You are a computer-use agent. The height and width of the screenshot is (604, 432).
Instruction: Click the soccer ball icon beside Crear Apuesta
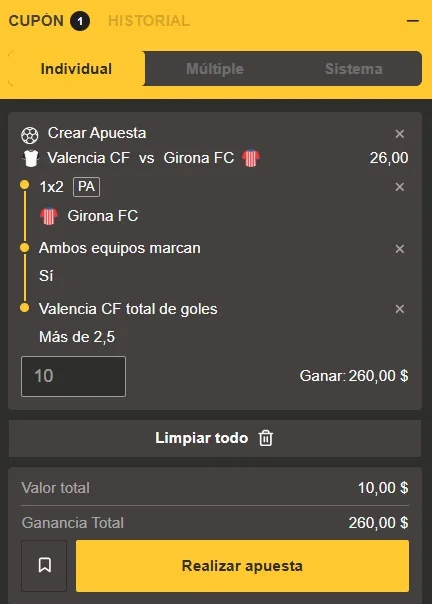[x=30, y=135]
